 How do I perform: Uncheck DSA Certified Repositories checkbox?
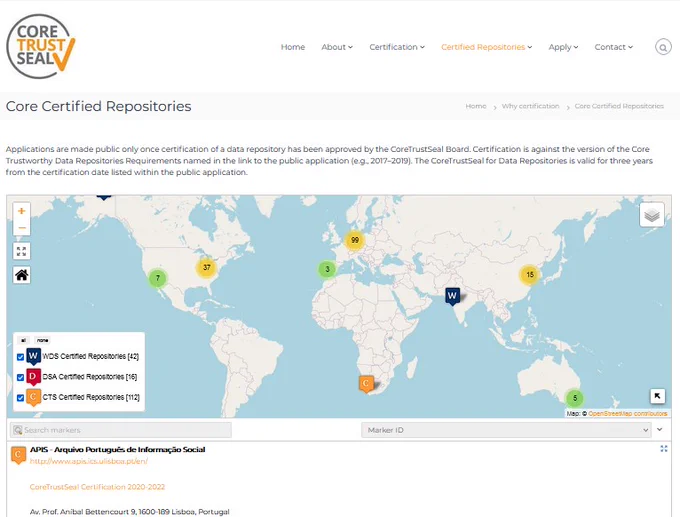pyautogui.click(x=20, y=377)
